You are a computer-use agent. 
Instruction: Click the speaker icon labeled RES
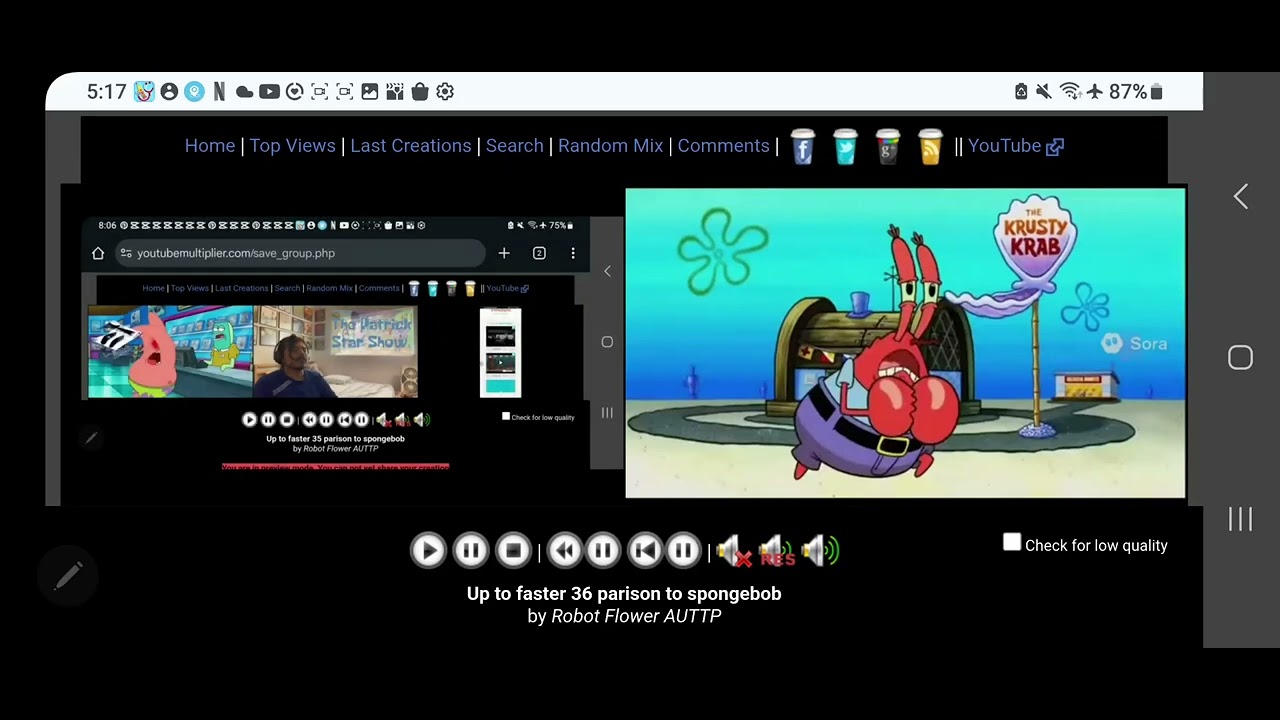[x=777, y=550]
